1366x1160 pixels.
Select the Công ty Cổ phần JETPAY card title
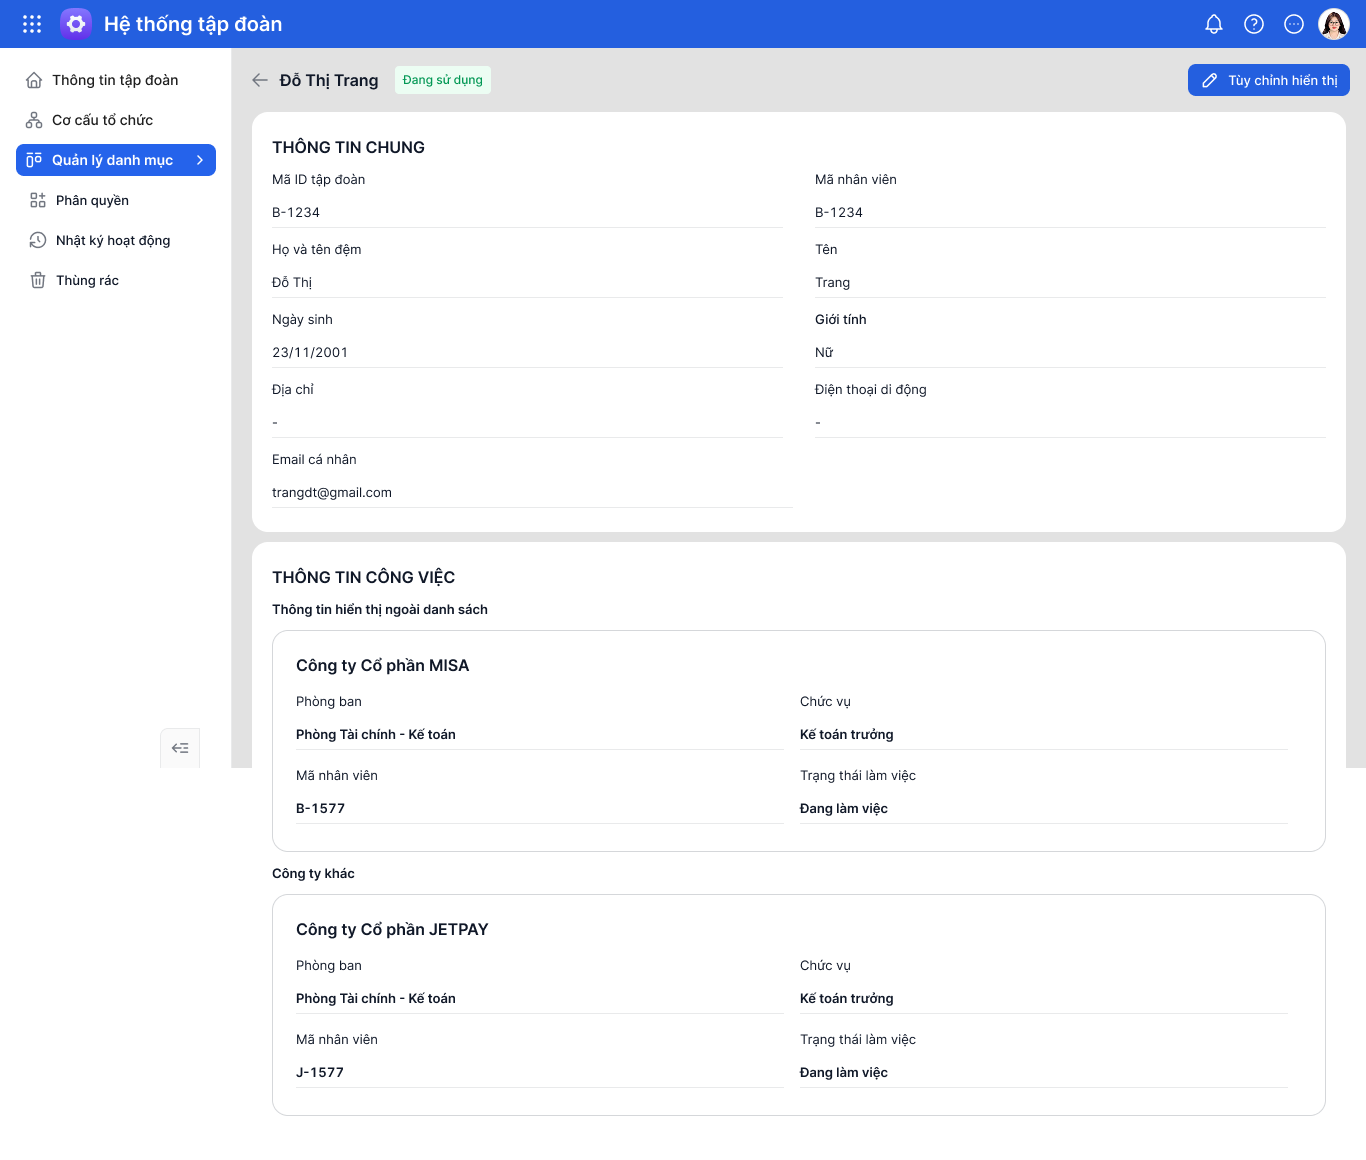pos(392,929)
